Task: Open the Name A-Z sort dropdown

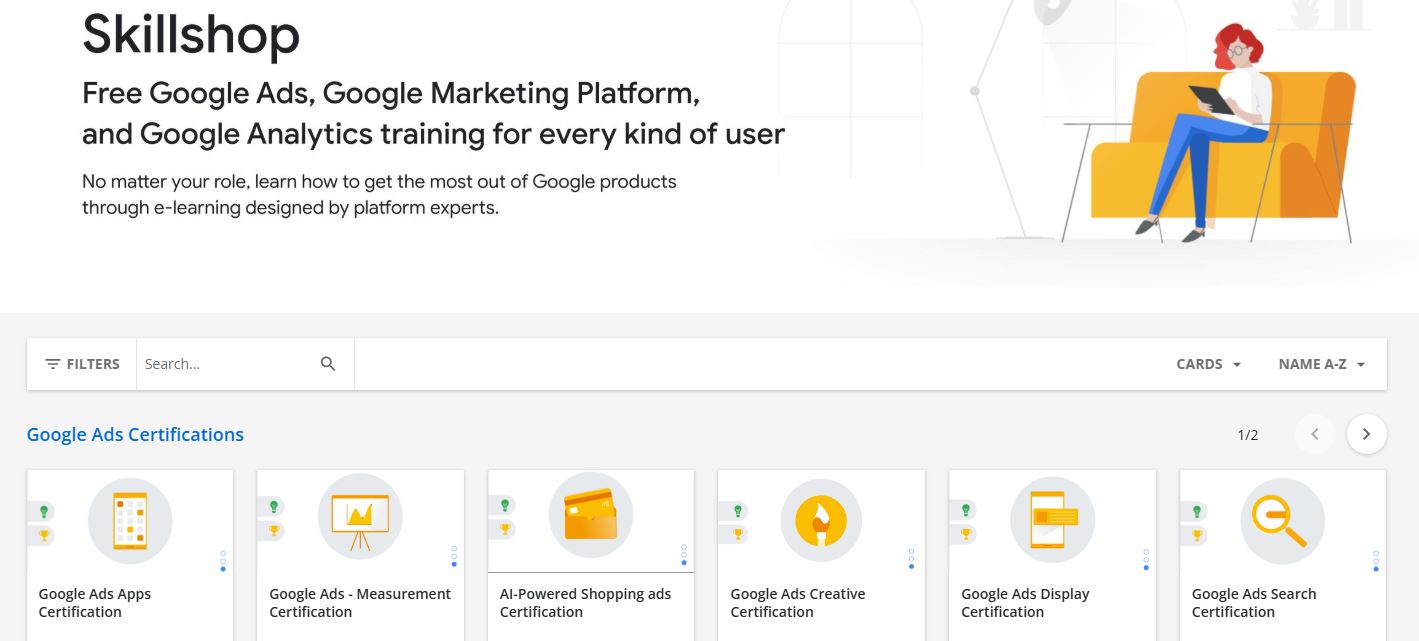Action: (1321, 364)
